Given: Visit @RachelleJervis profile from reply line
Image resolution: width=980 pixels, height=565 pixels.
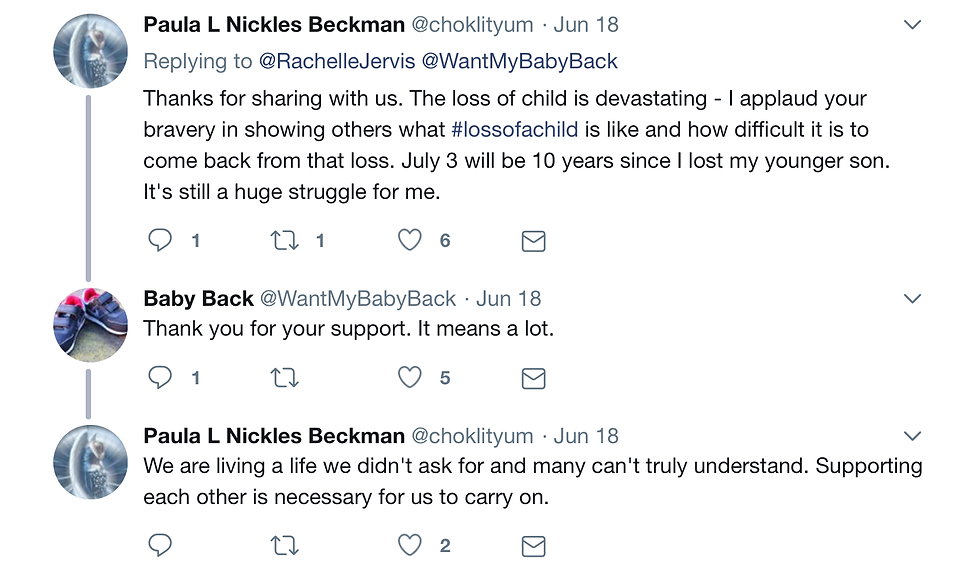Looking at the screenshot, I should coord(336,62).
